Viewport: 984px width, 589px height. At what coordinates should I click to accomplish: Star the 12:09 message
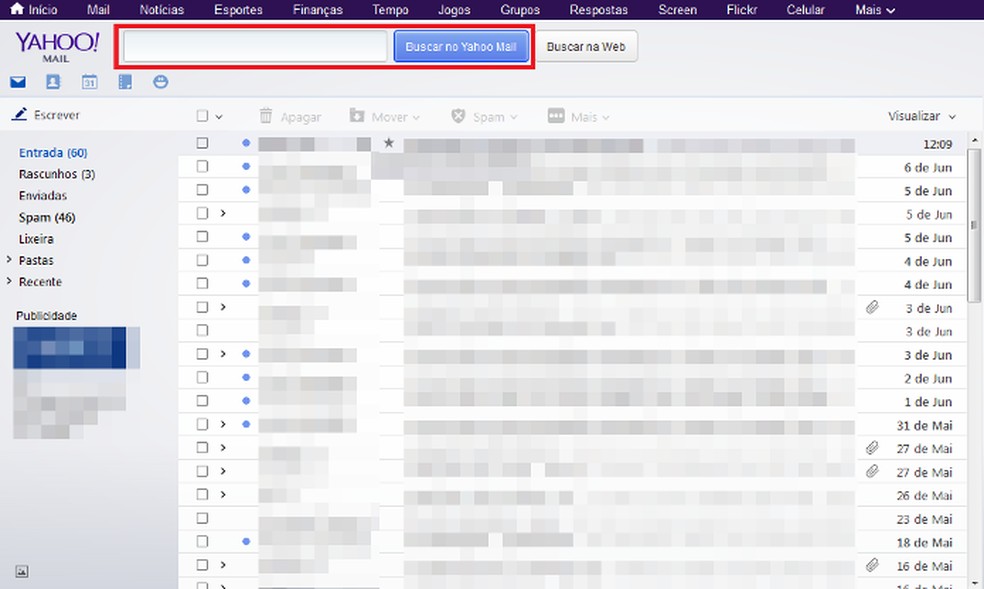(389, 143)
